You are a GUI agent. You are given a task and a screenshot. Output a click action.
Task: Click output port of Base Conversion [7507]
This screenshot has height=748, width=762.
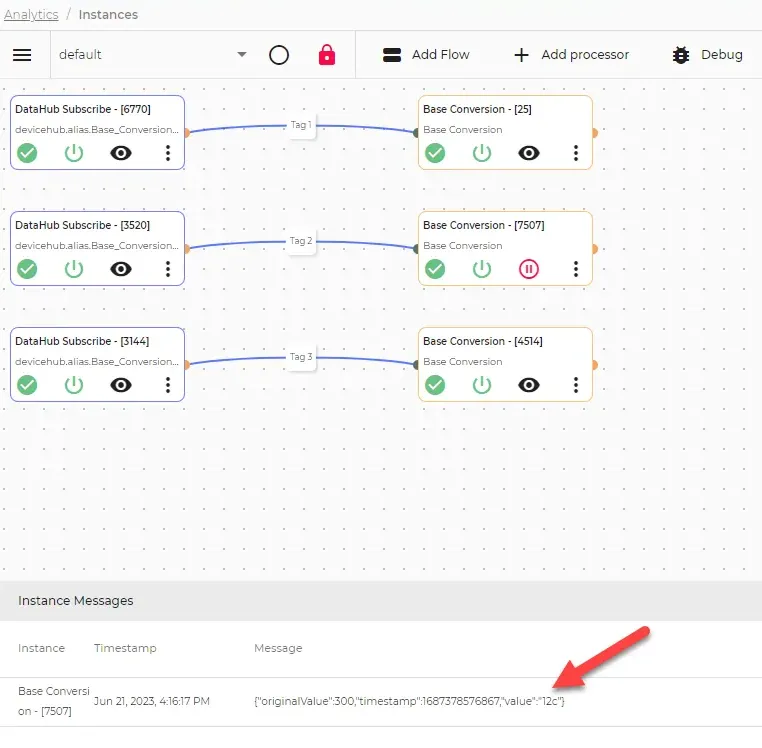click(x=594, y=249)
